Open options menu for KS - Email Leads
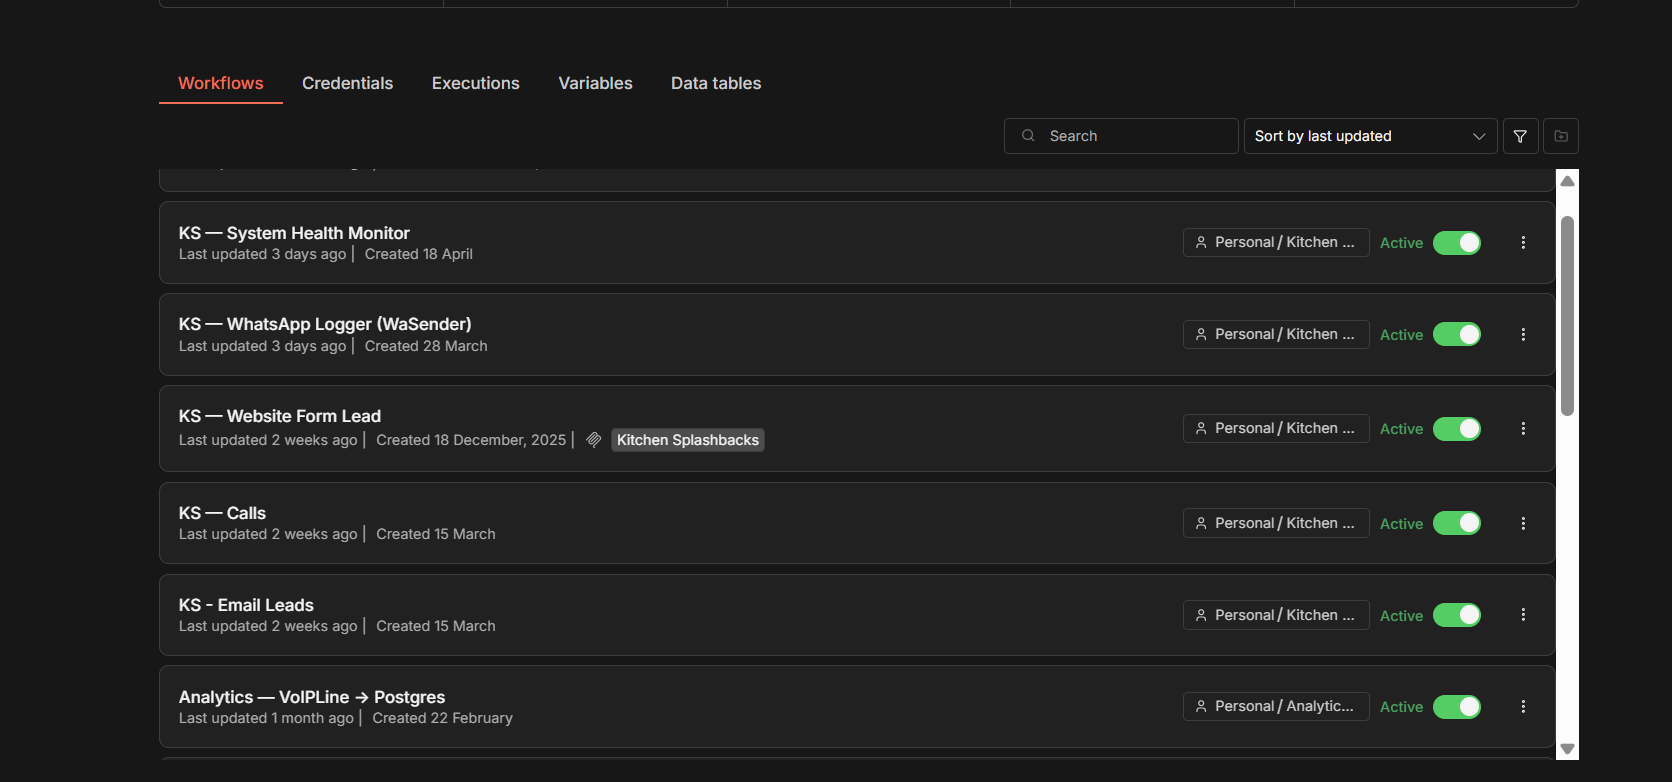This screenshot has width=1672, height=782. (1523, 615)
